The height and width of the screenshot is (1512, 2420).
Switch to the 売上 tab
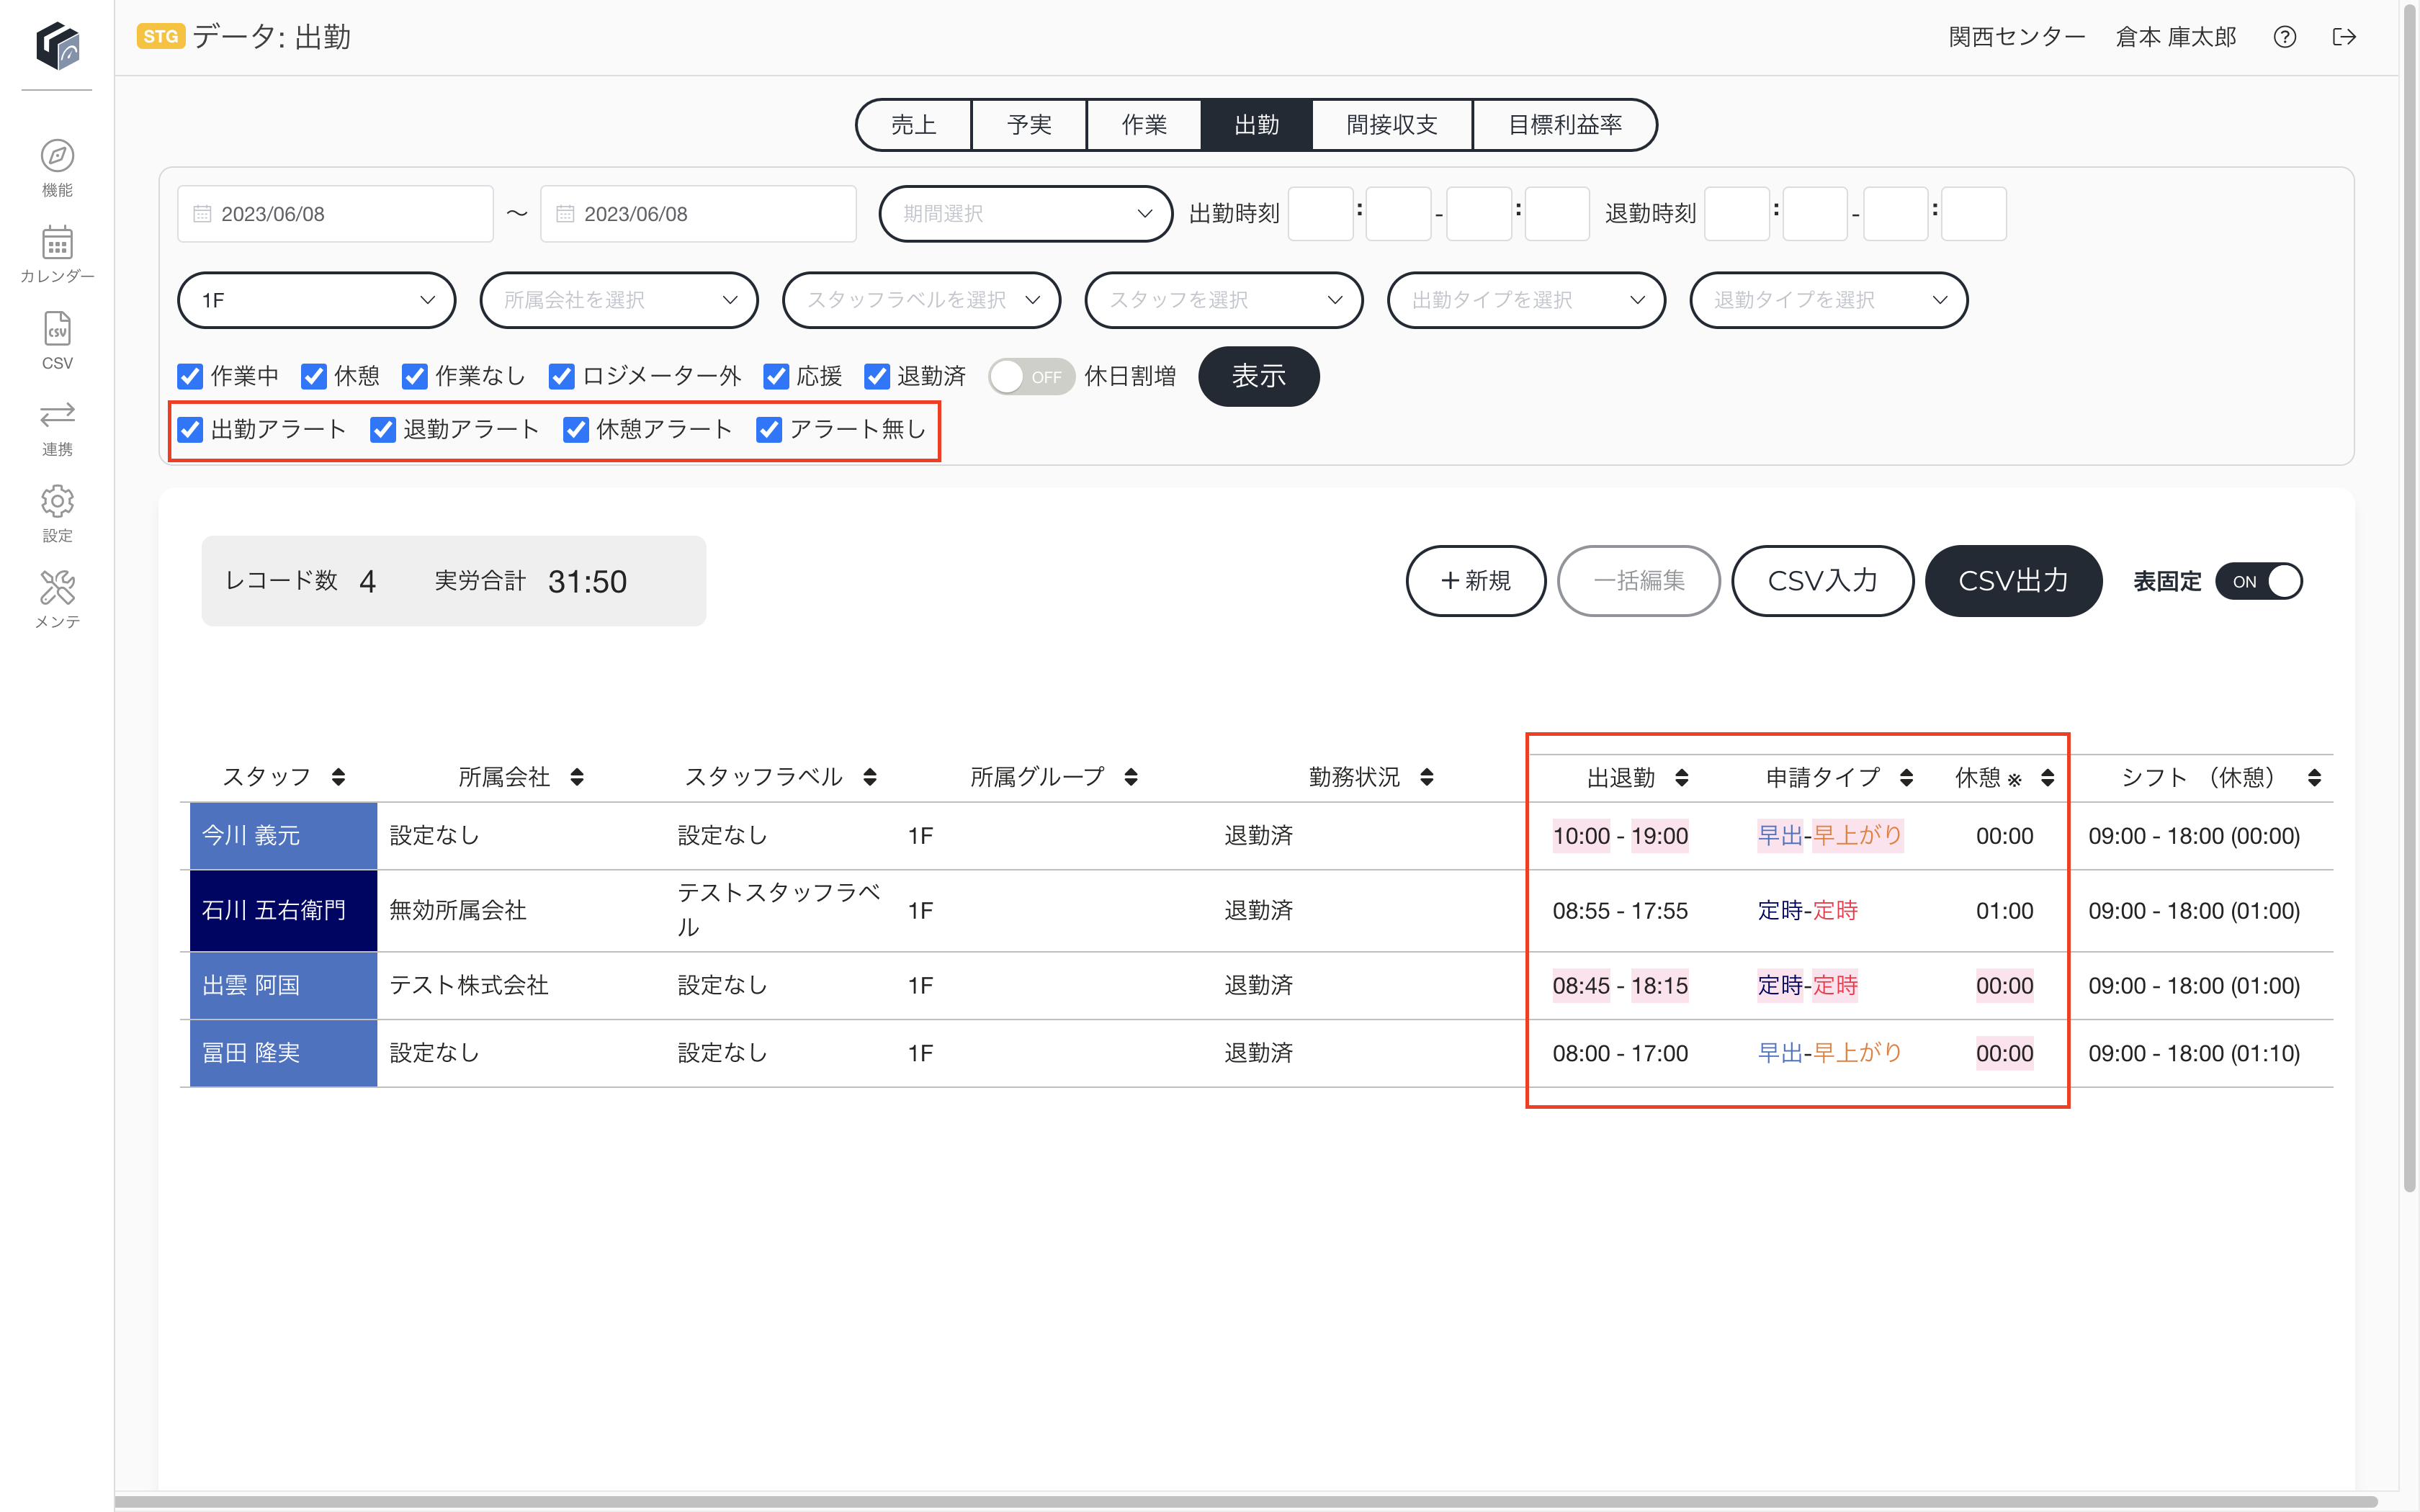pos(913,125)
